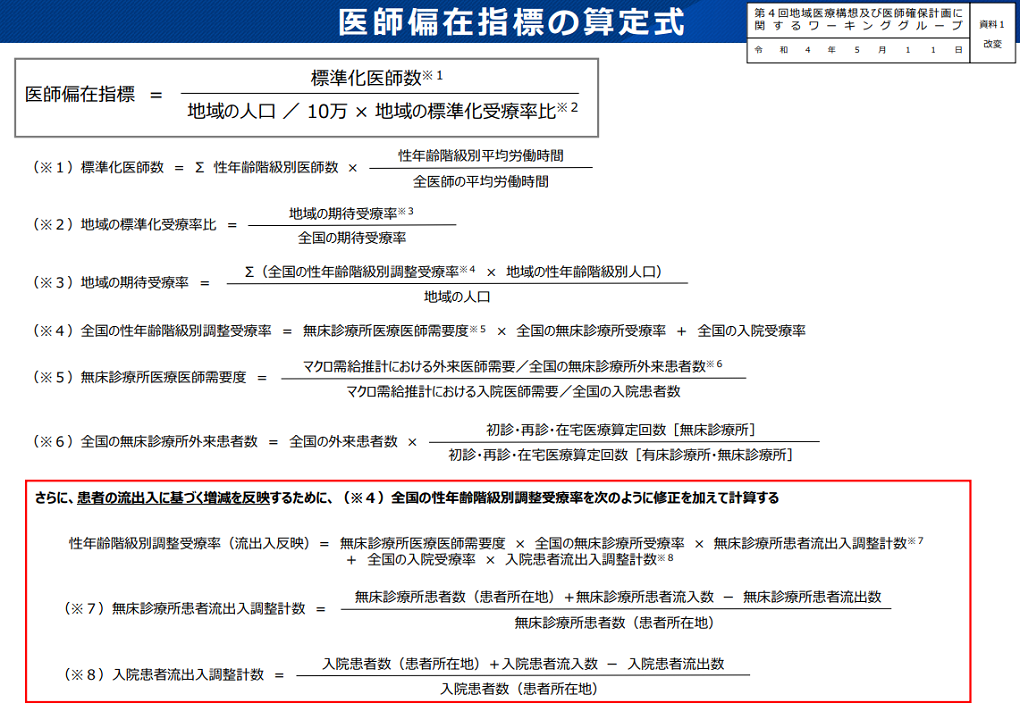Click the (※4) 全国の性年齢階級別調整受療率 definition label
Screen dimensions: 1020x711
click(x=152, y=330)
